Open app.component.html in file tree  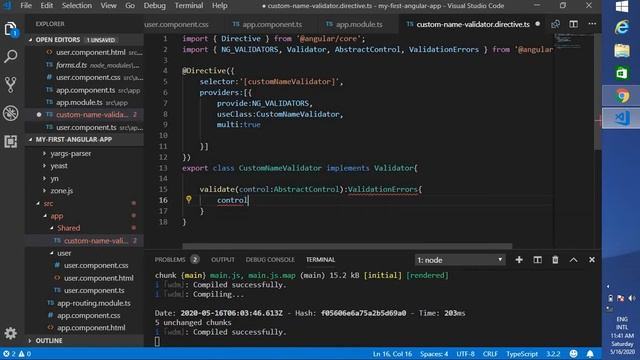(x=91, y=328)
